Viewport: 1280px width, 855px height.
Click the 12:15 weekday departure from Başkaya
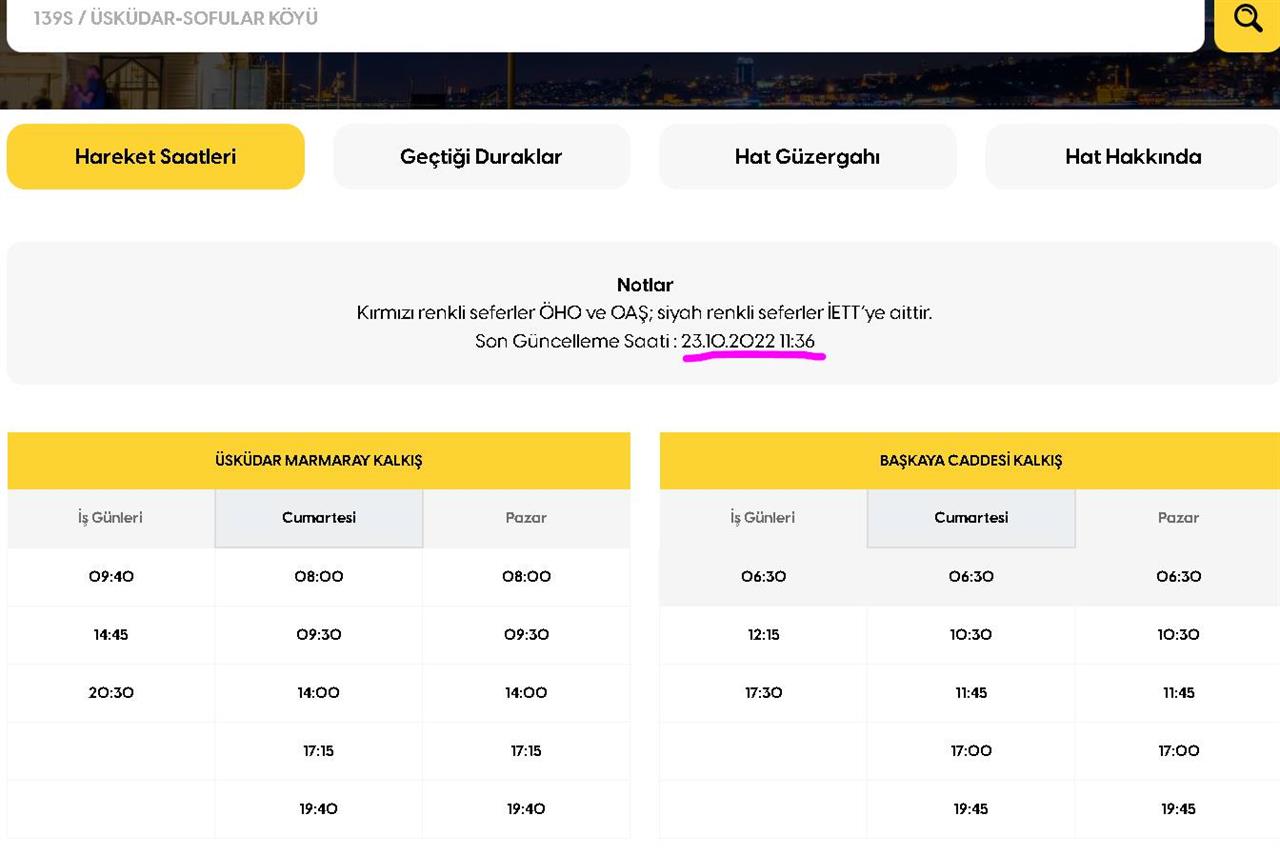point(763,634)
